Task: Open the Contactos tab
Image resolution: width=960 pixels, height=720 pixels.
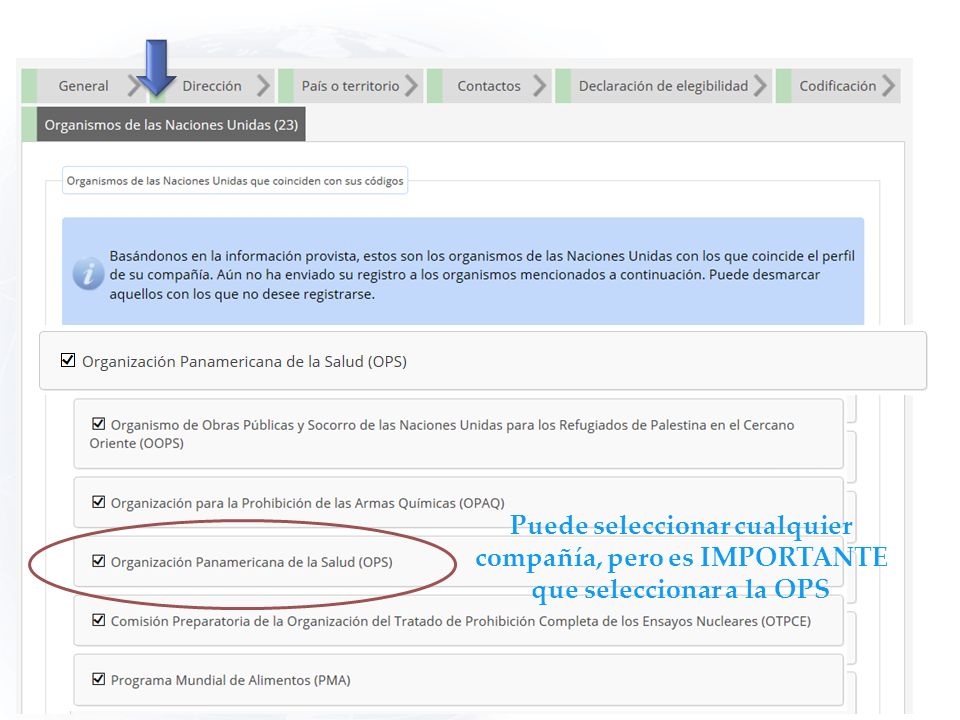Action: [489, 86]
